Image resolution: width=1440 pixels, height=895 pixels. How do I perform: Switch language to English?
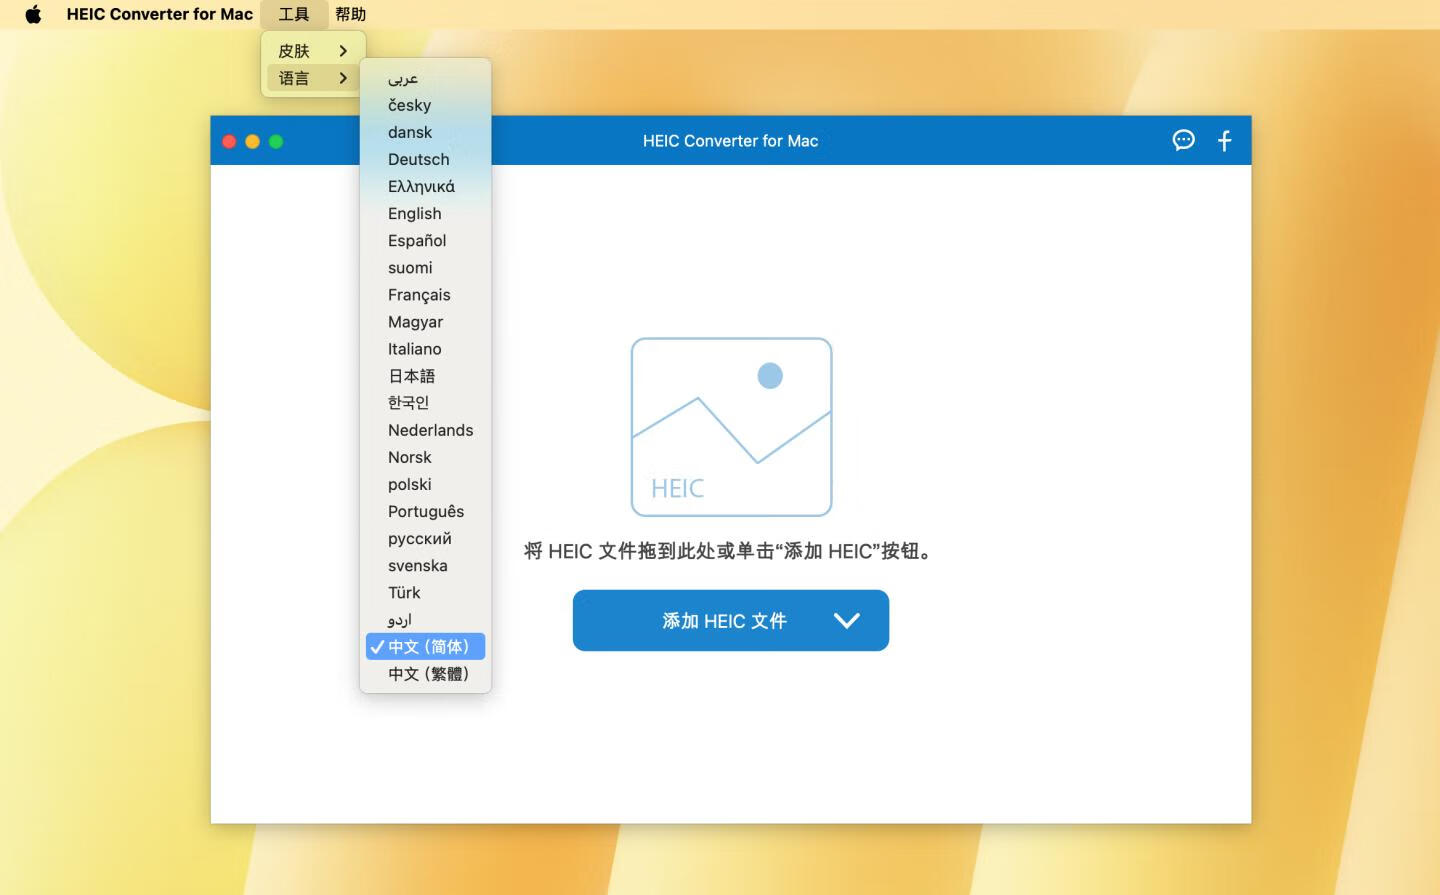425,213
